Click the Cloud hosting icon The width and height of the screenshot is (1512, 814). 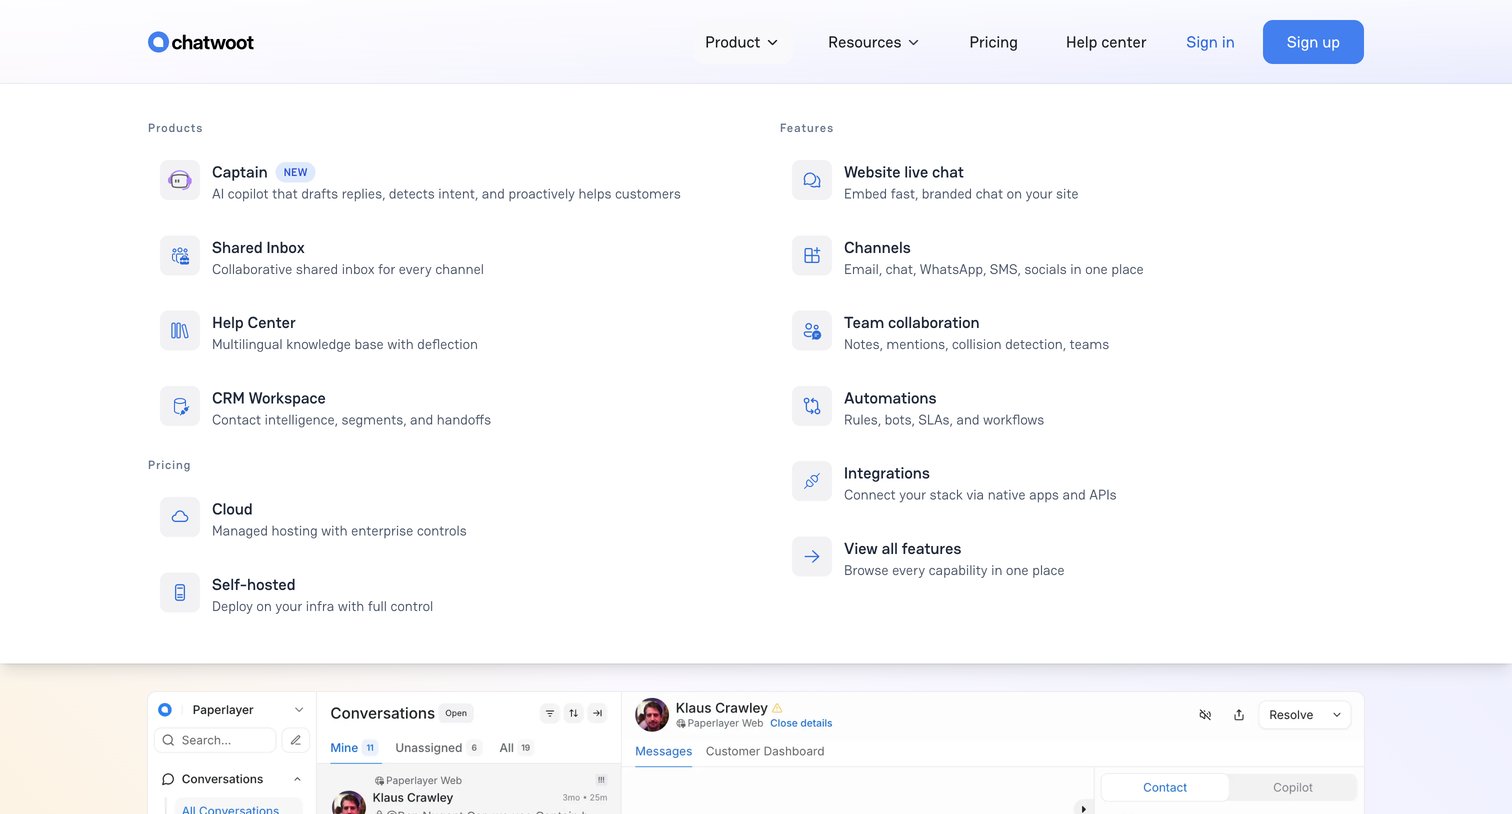(180, 518)
